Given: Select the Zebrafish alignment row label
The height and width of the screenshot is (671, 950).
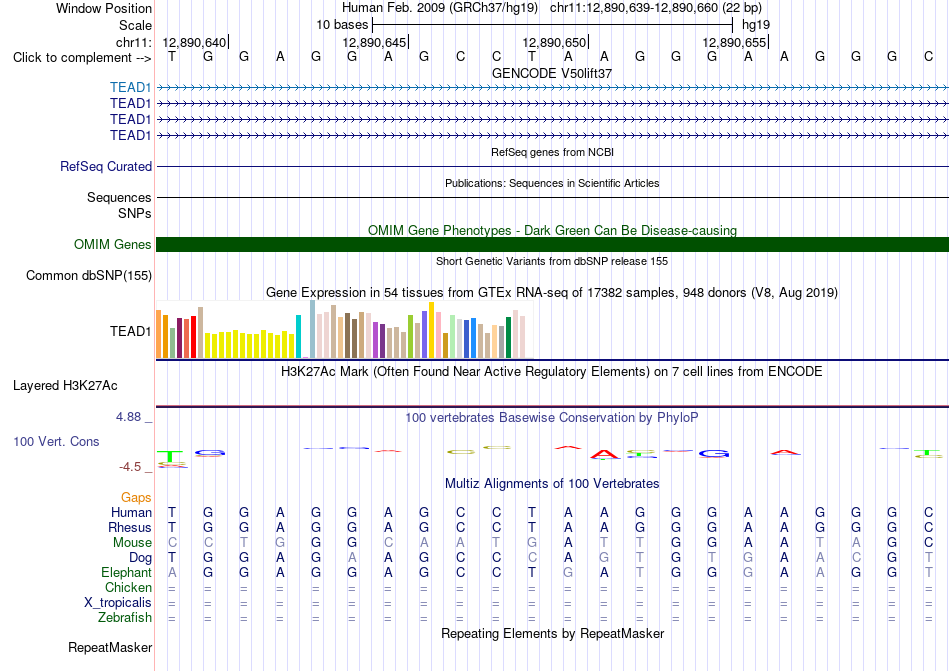Looking at the screenshot, I should tap(125, 618).
